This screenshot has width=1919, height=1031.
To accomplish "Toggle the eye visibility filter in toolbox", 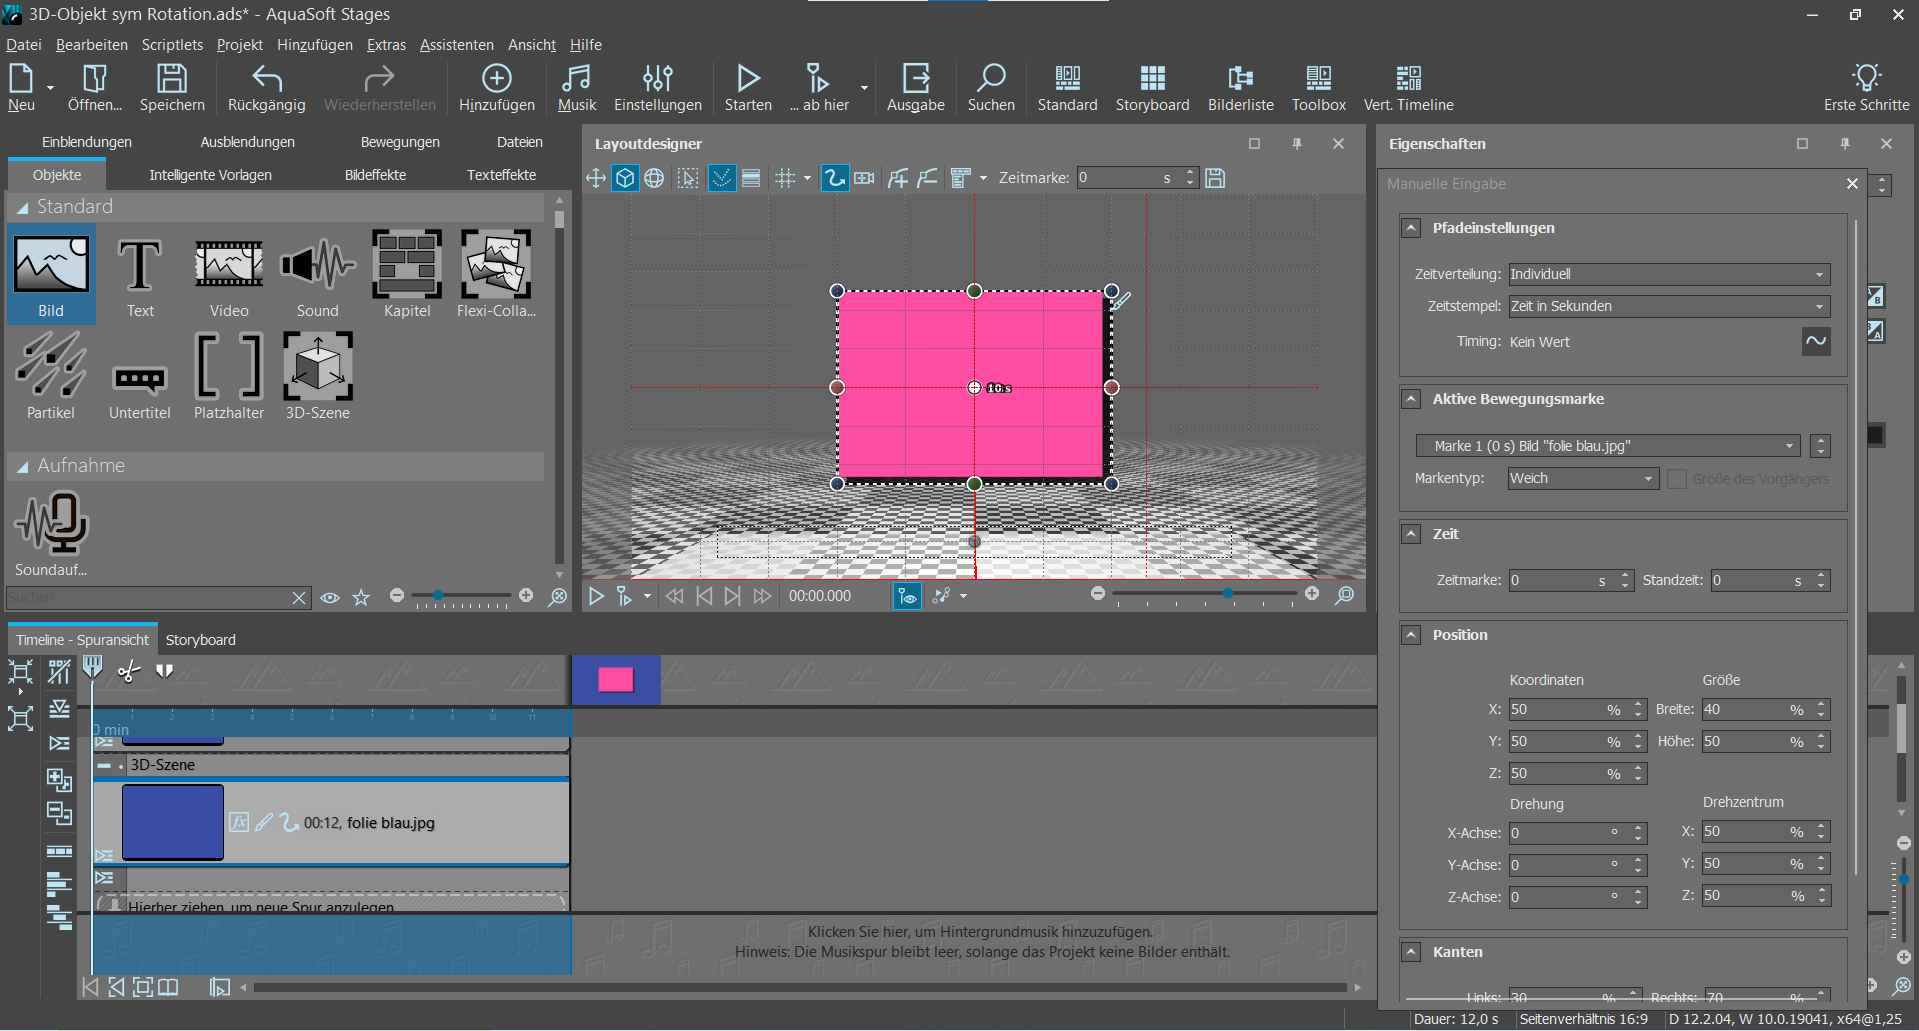I will (x=330, y=598).
